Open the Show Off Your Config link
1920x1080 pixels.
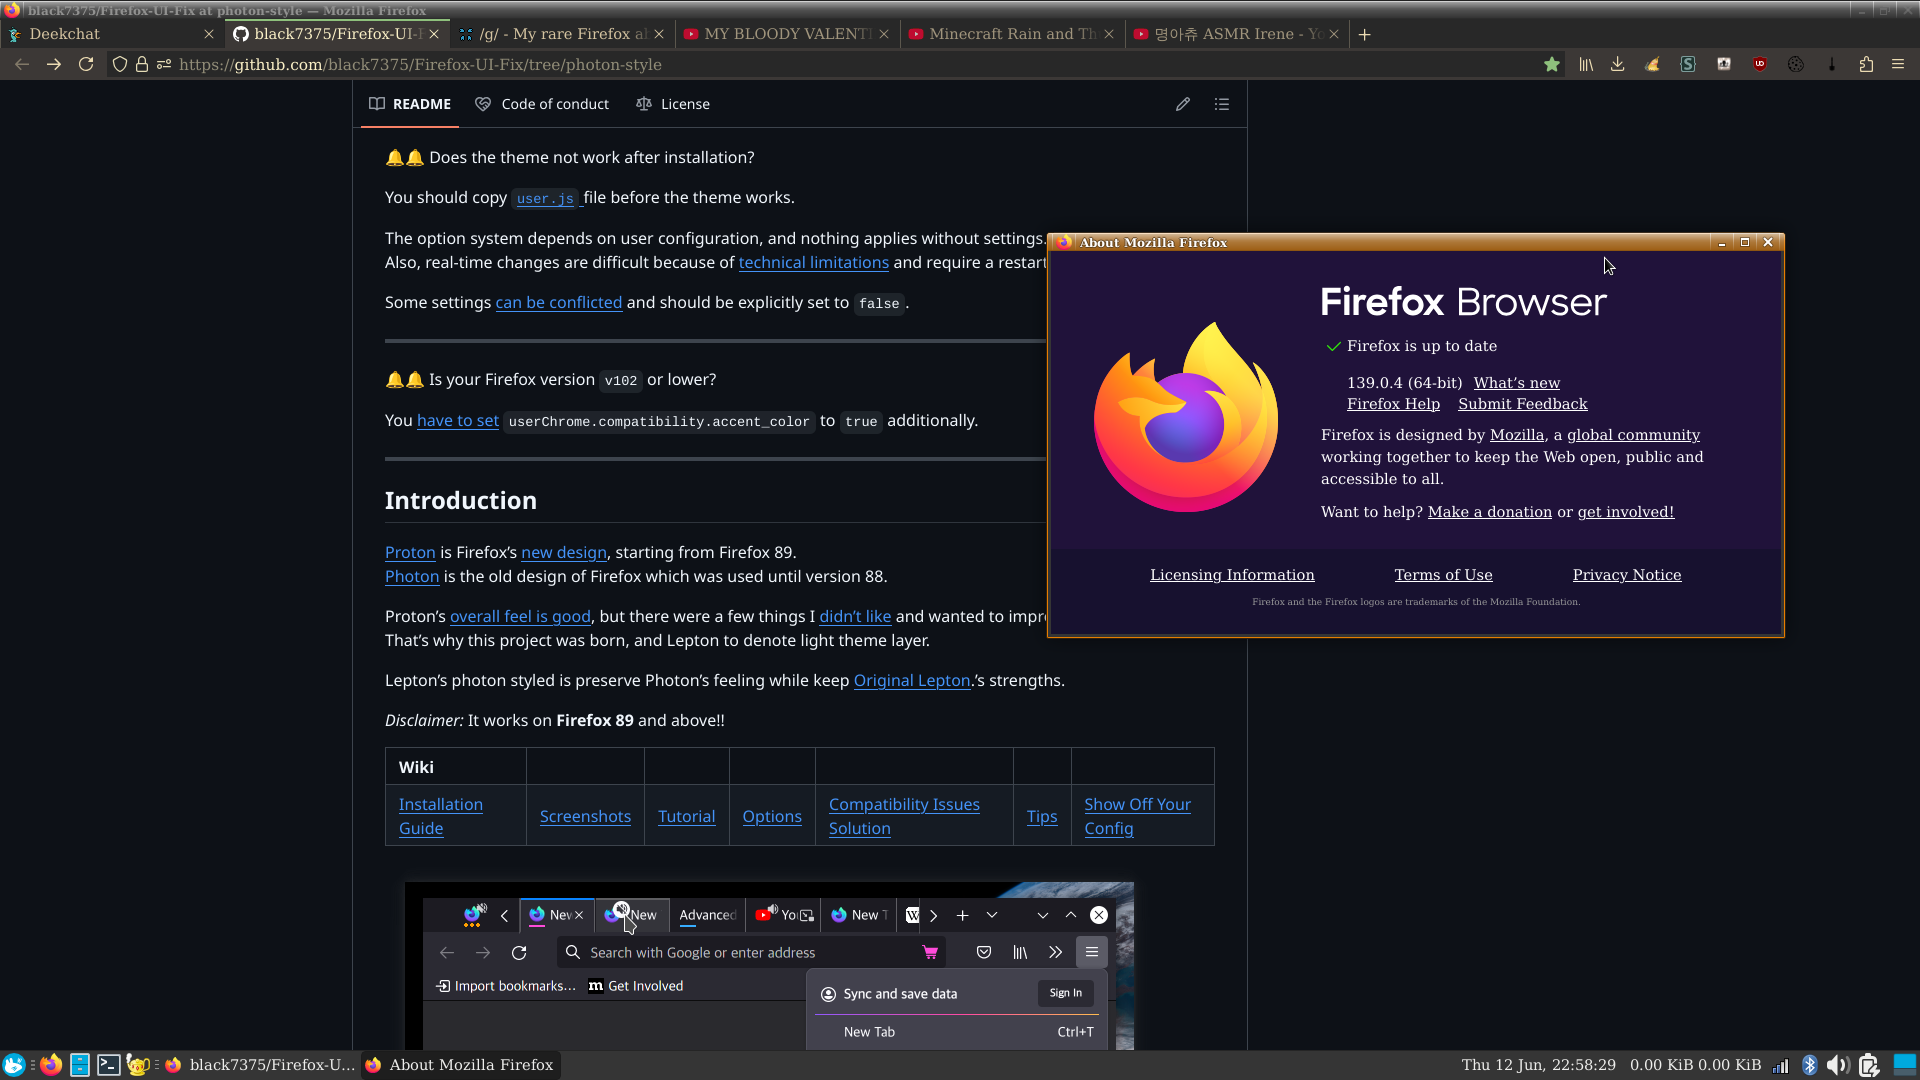click(x=1137, y=816)
